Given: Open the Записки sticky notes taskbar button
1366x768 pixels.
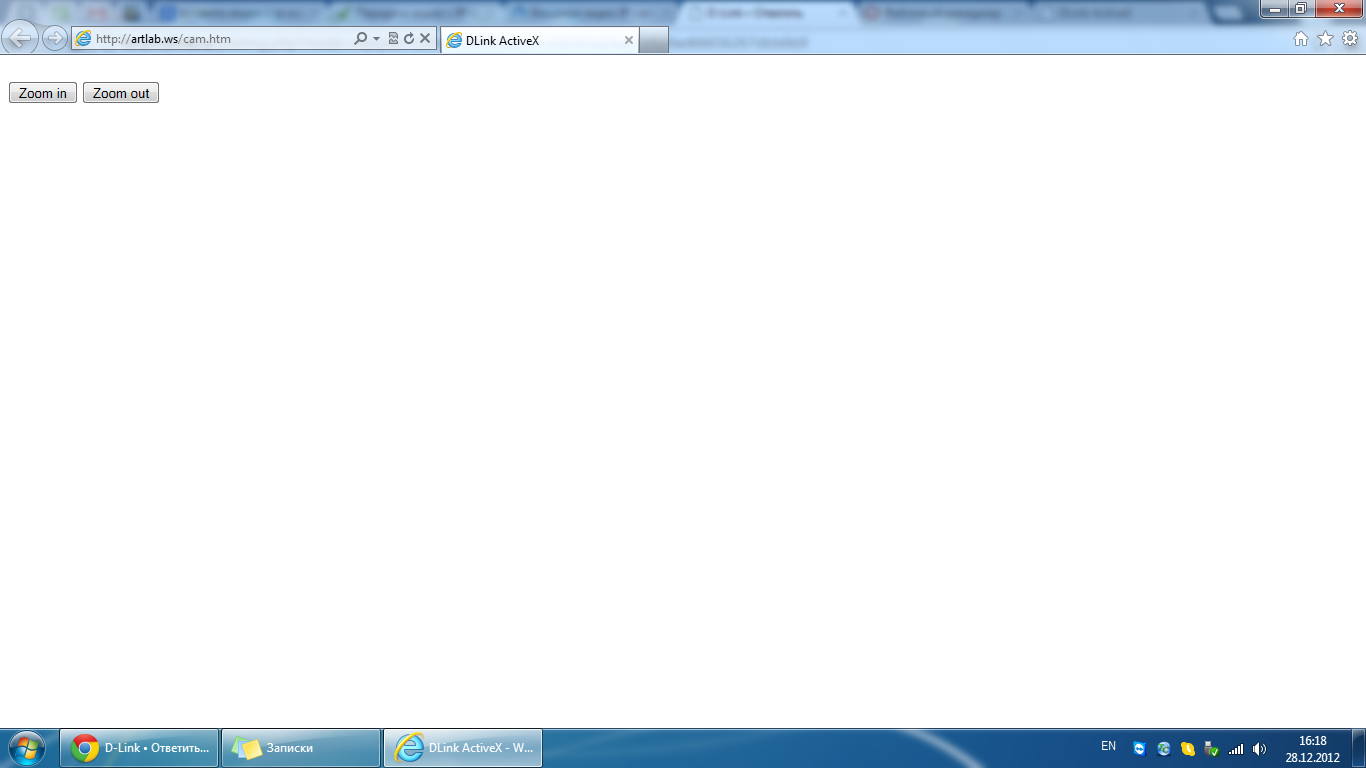Looking at the screenshot, I should point(301,748).
